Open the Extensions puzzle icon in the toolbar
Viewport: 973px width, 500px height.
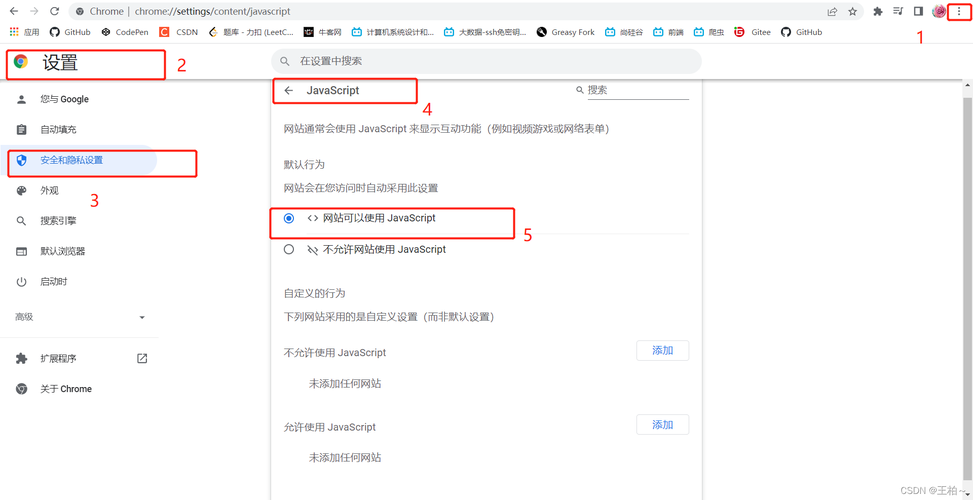tap(877, 11)
